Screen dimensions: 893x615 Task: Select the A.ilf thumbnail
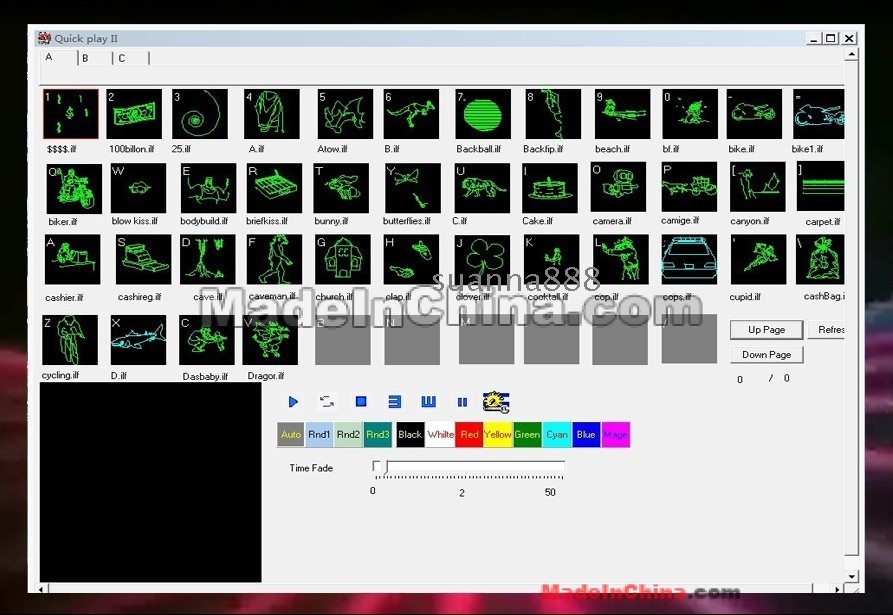pyautogui.click(x=272, y=114)
